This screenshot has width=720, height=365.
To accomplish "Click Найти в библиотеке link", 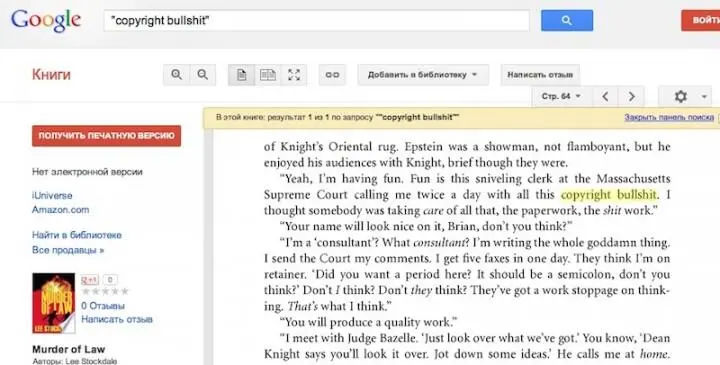I will point(77,235).
